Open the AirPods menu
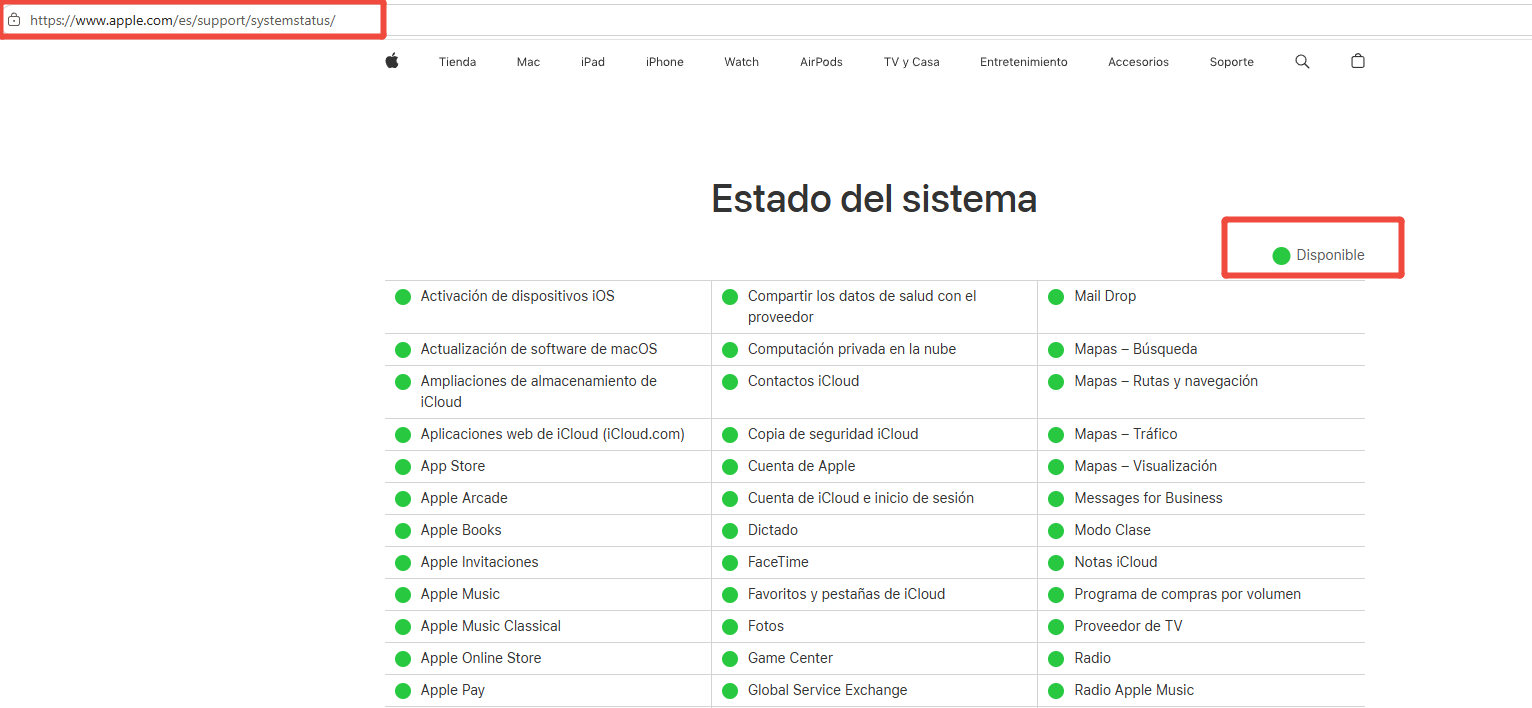Viewport: 1532px width, 708px height. (x=821, y=62)
